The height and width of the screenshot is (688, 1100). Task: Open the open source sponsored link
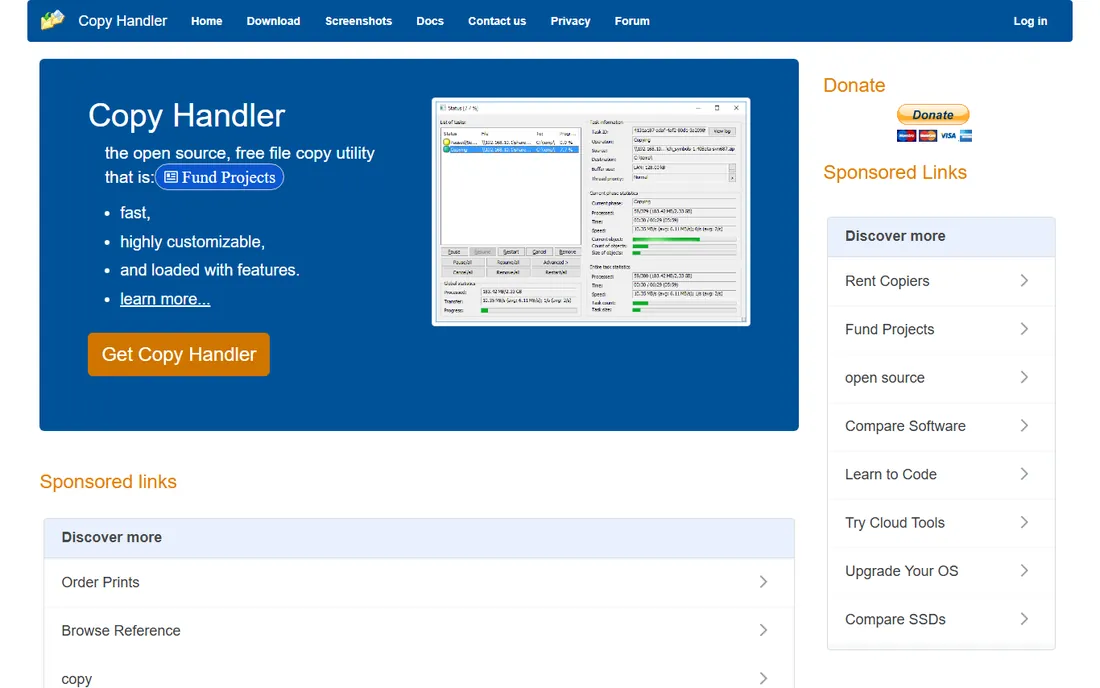941,378
